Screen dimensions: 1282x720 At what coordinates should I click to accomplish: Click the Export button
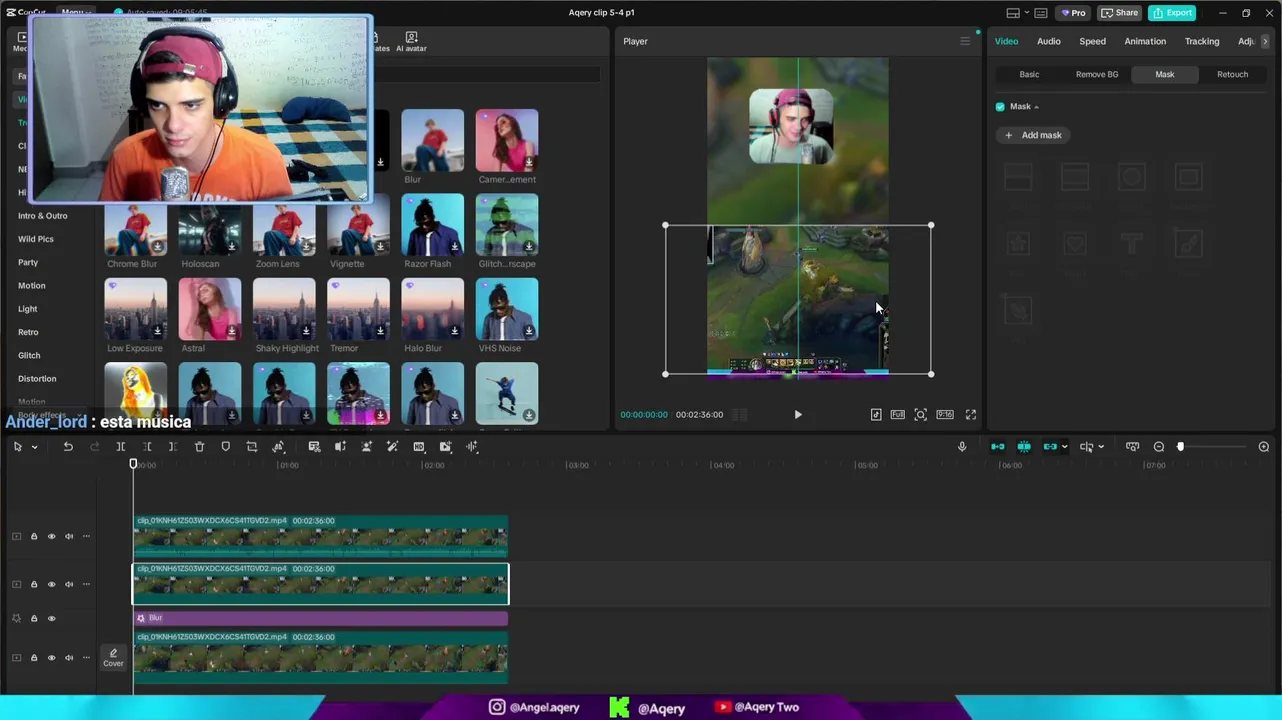coord(1172,13)
